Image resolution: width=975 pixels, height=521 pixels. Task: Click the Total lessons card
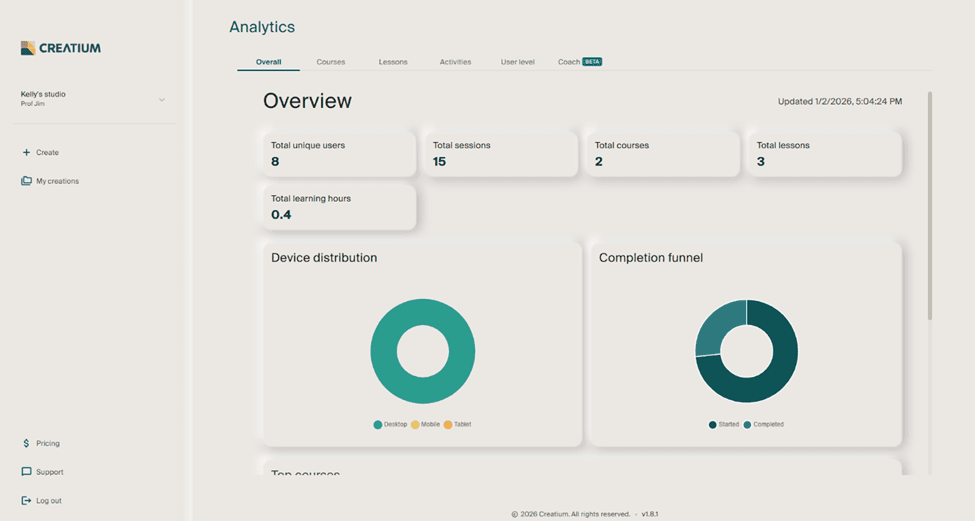(x=825, y=154)
